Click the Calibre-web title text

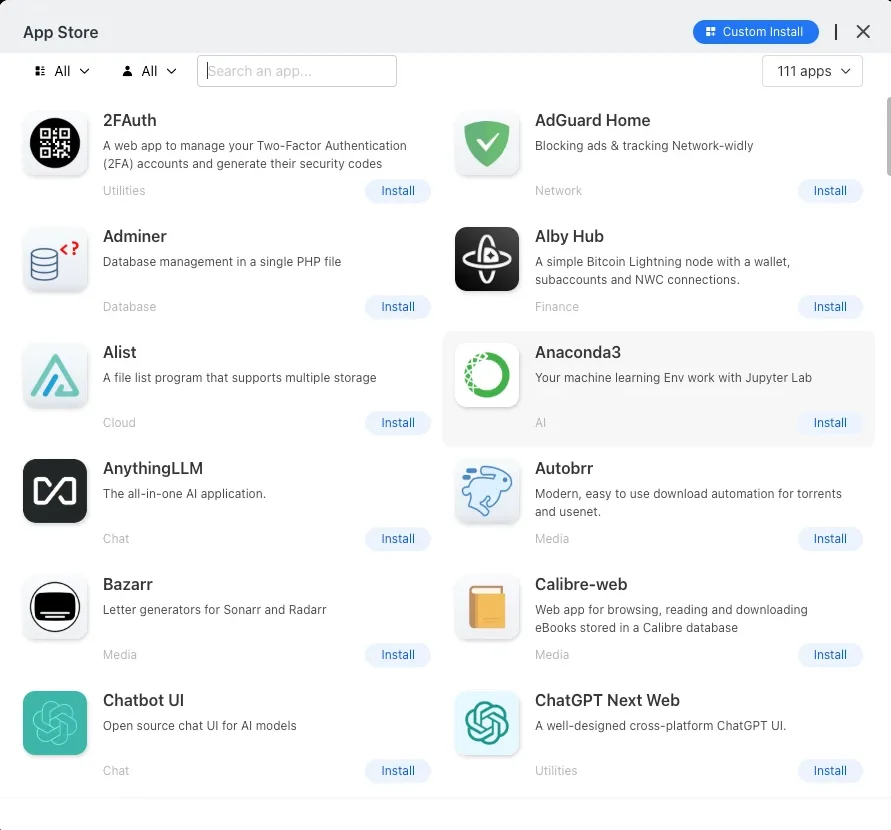(581, 584)
